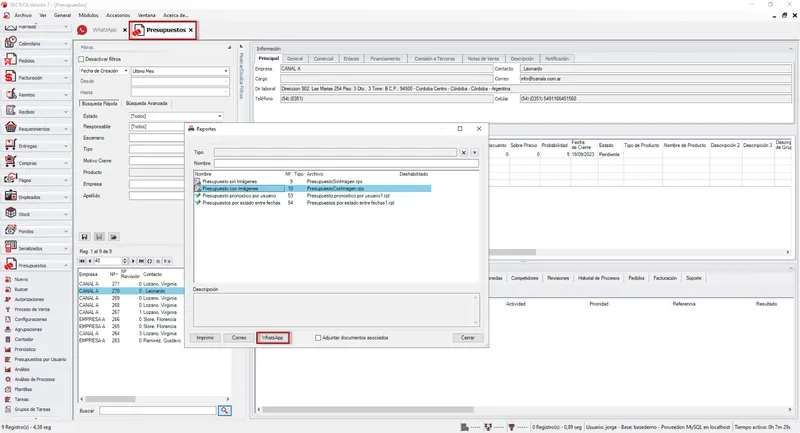
Task: Go to last record navigation arrow
Action: click(141, 261)
